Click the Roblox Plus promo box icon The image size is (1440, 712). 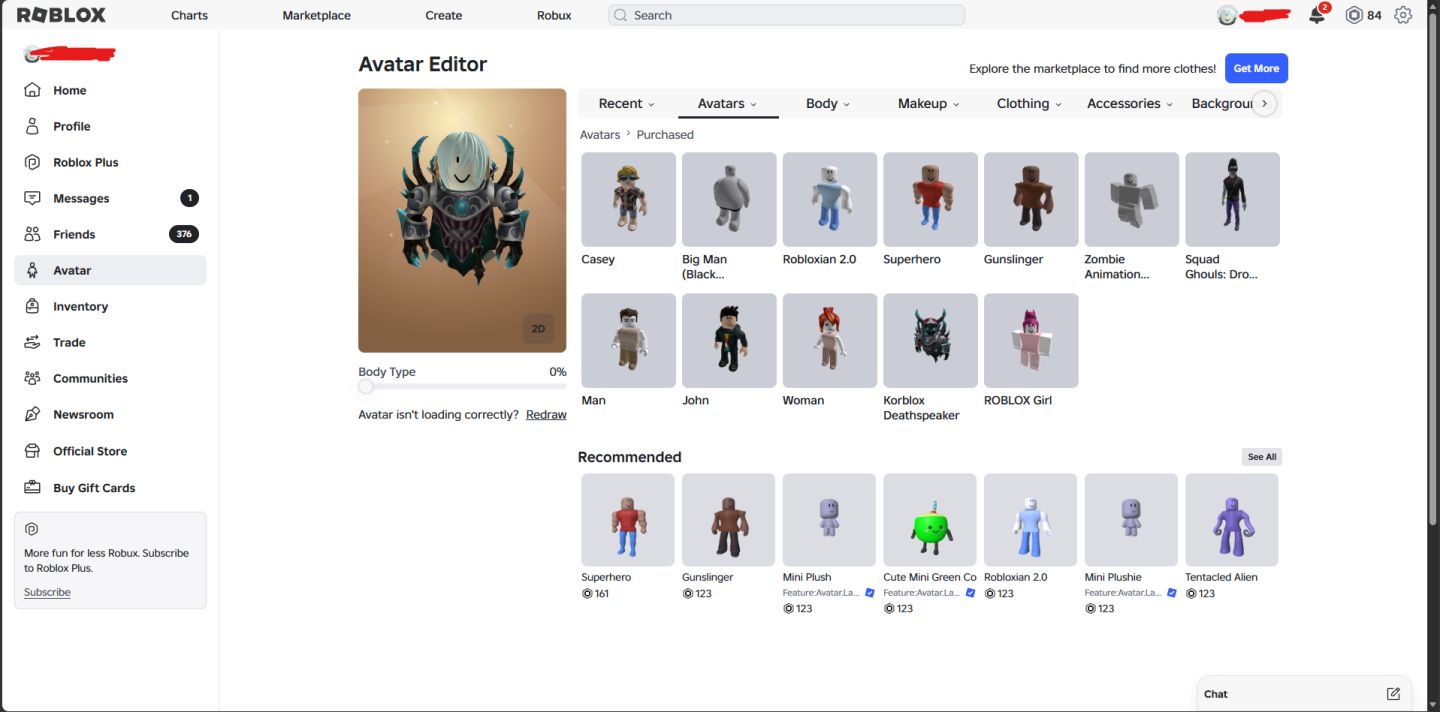[x=31, y=529]
